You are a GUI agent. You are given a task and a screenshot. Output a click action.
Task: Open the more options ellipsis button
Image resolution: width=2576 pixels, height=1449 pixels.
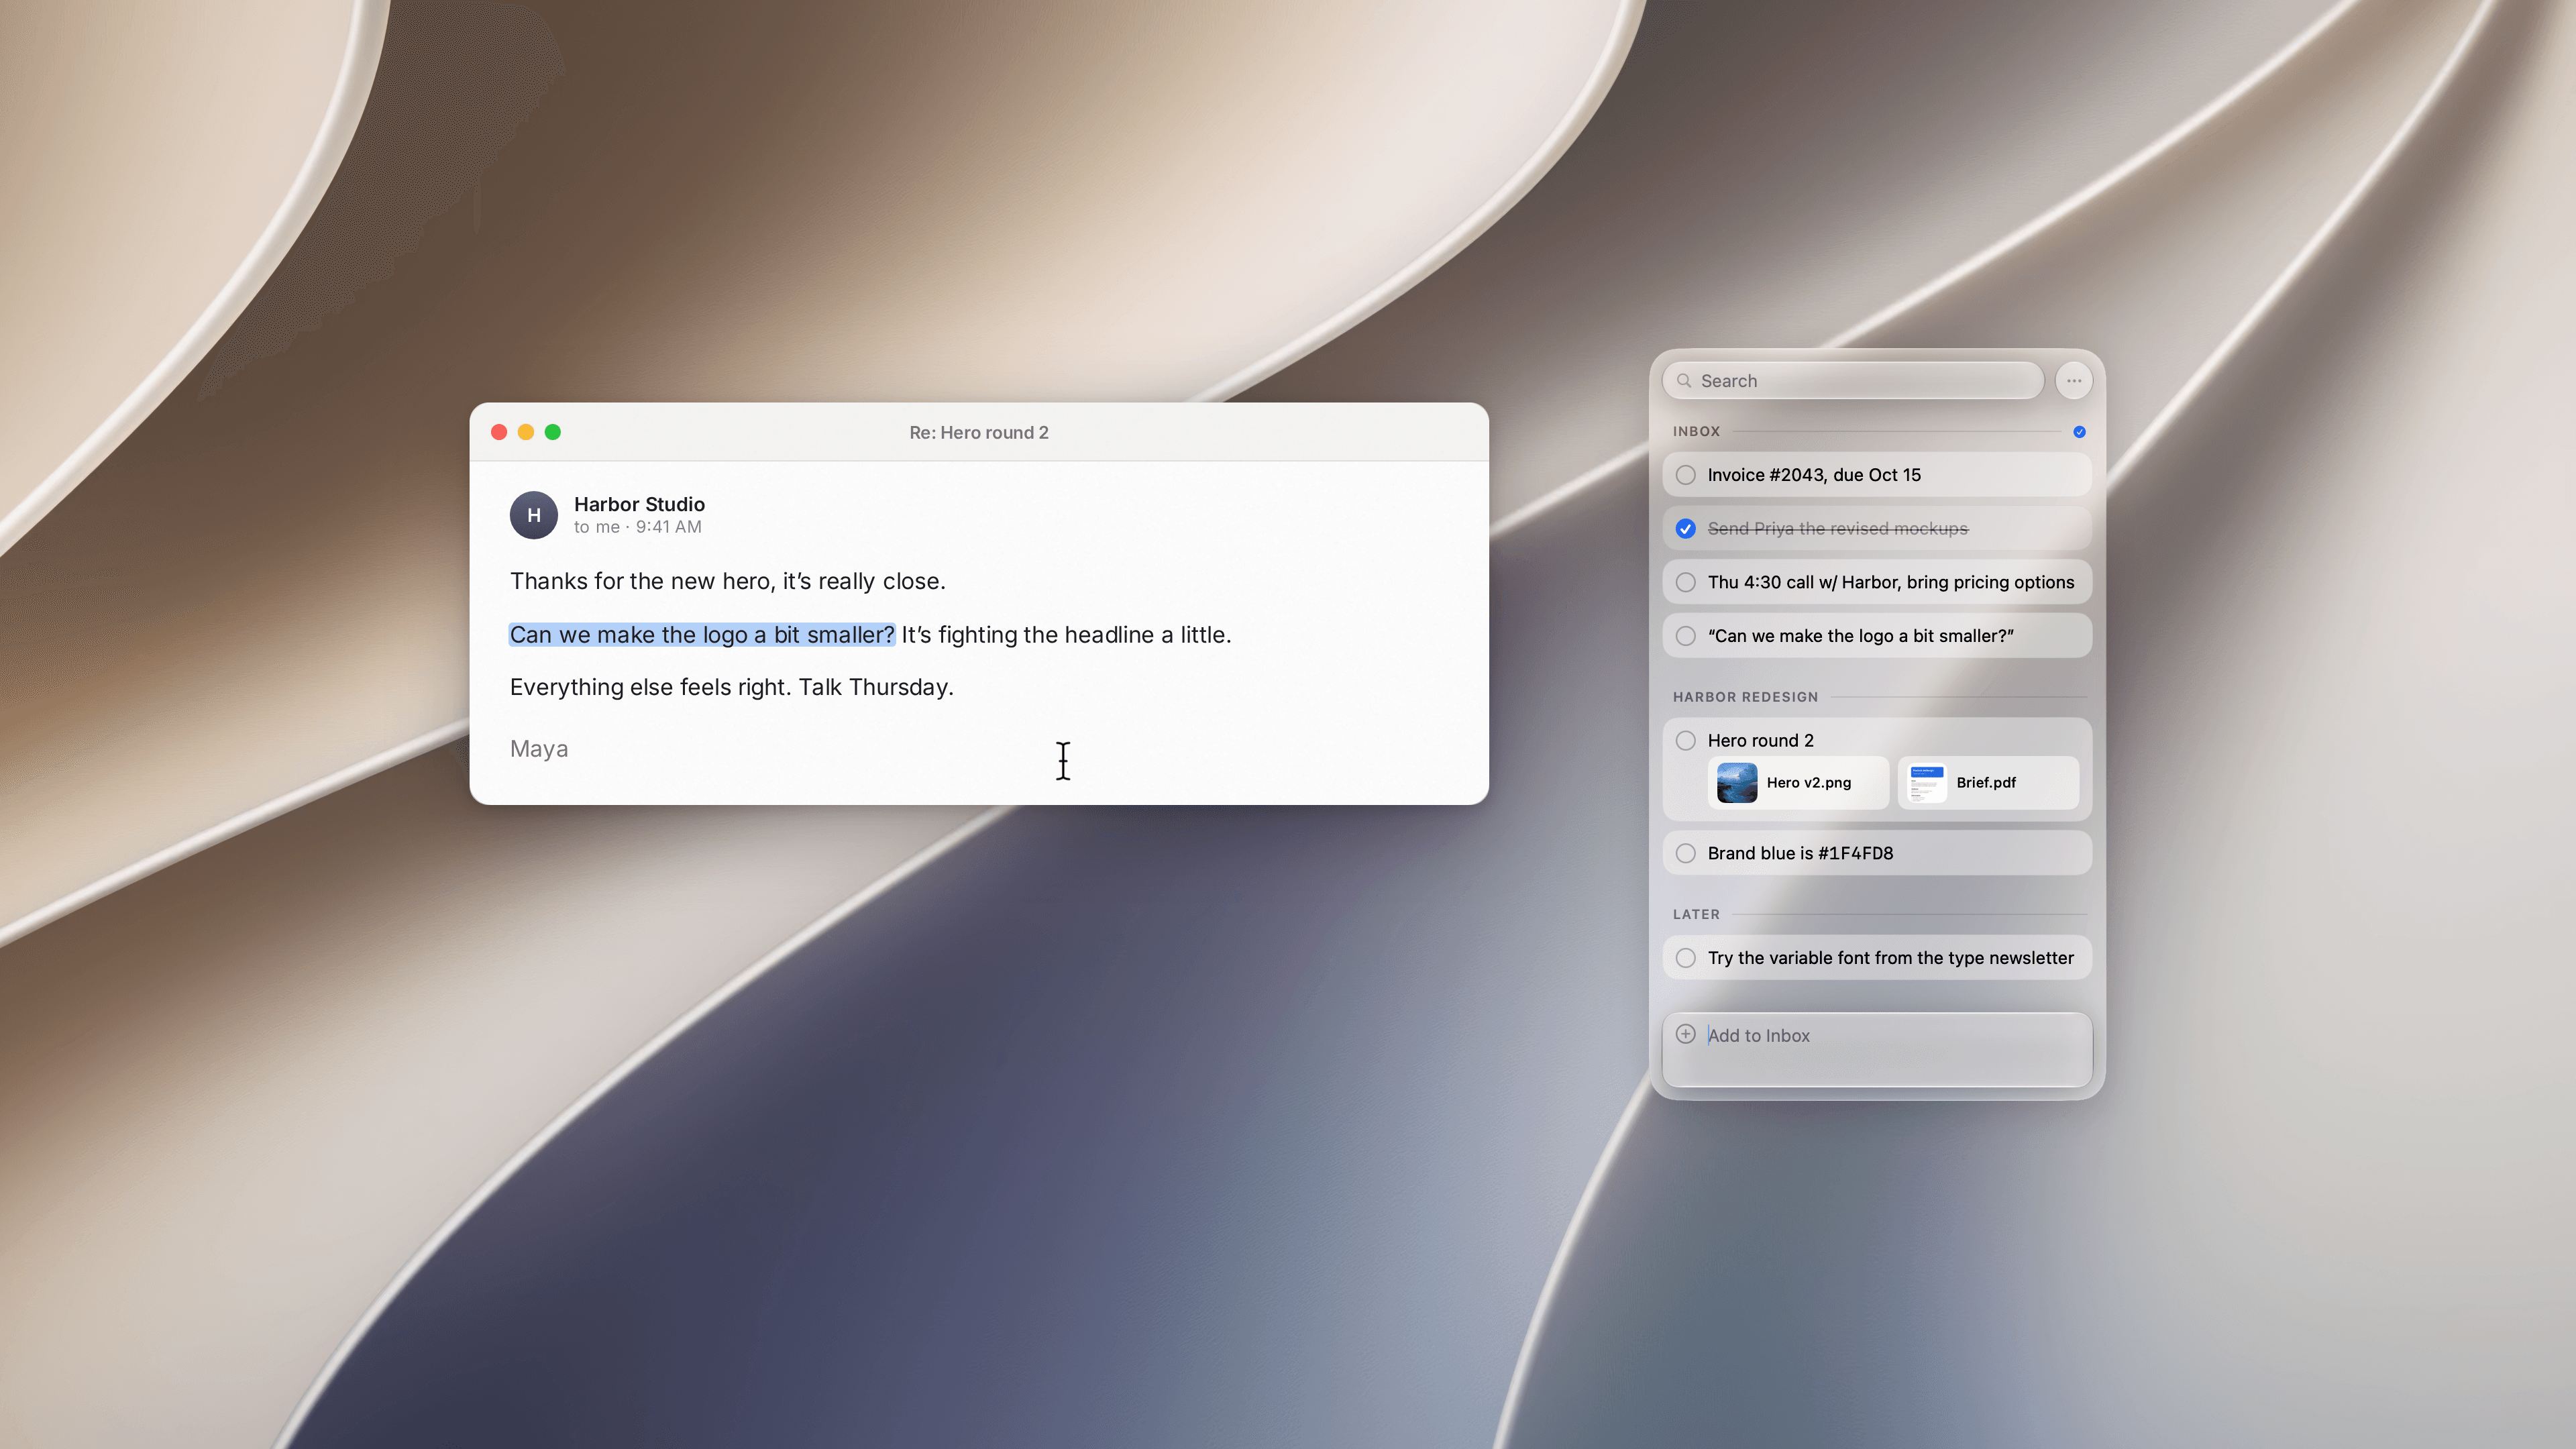click(2074, 381)
